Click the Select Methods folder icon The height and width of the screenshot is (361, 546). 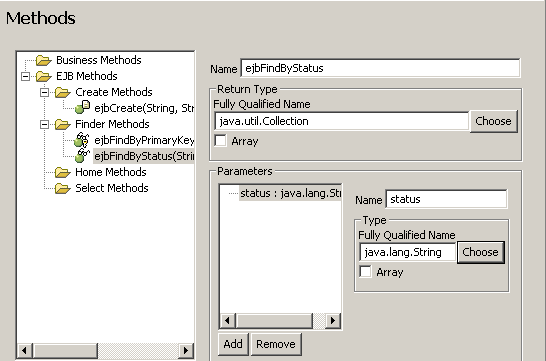(63, 188)
